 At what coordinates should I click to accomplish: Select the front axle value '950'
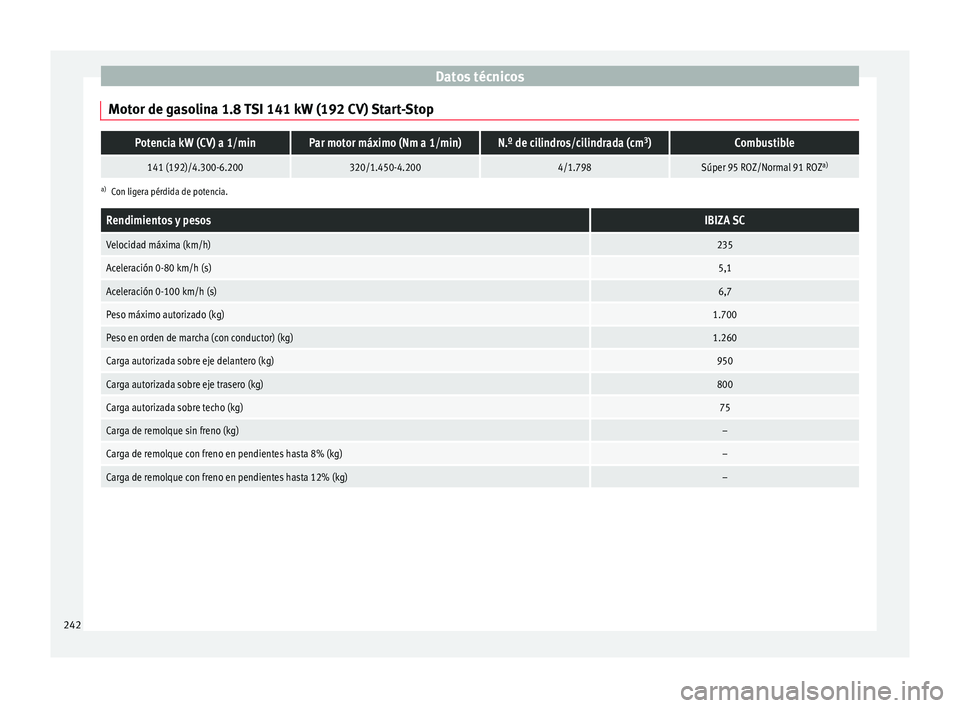[724, 361]
